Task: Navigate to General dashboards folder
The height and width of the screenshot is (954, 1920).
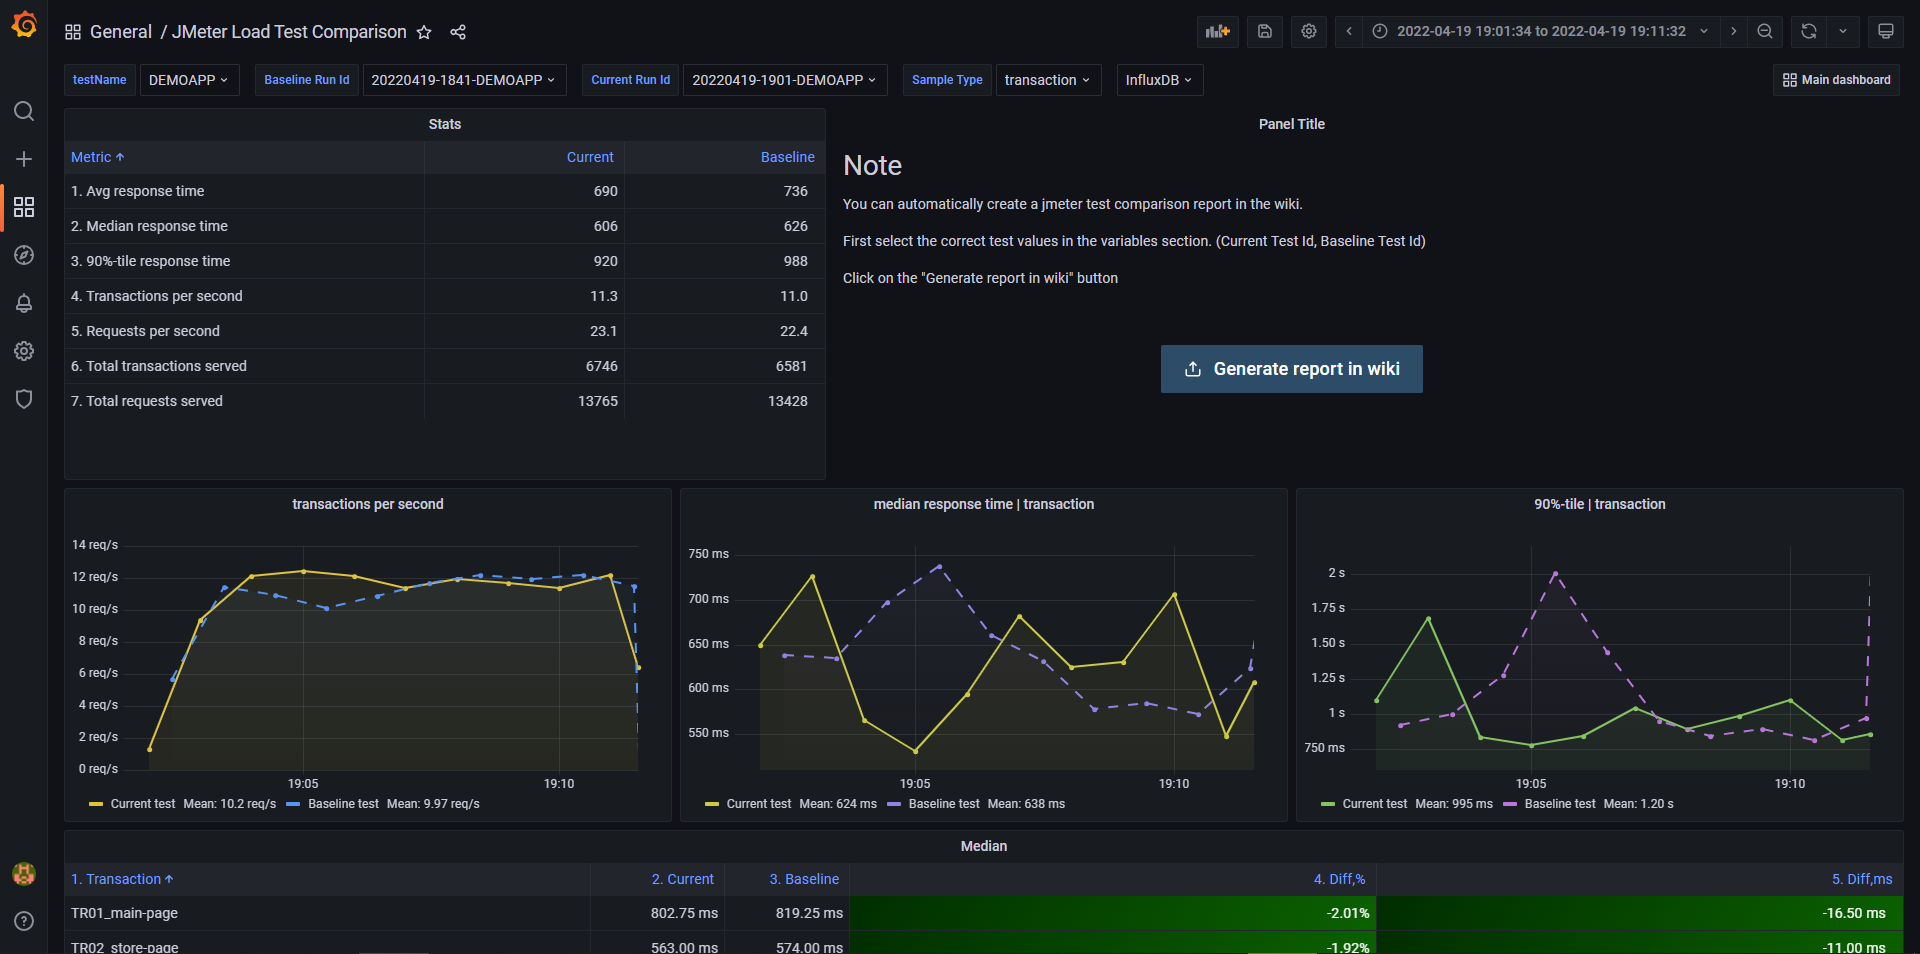Action: [121, 31]
